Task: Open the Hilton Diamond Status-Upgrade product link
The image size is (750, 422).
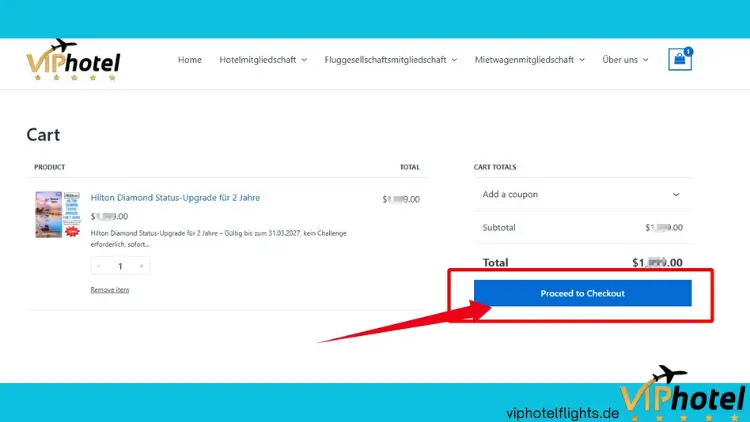Action: (x=175, y=198)
